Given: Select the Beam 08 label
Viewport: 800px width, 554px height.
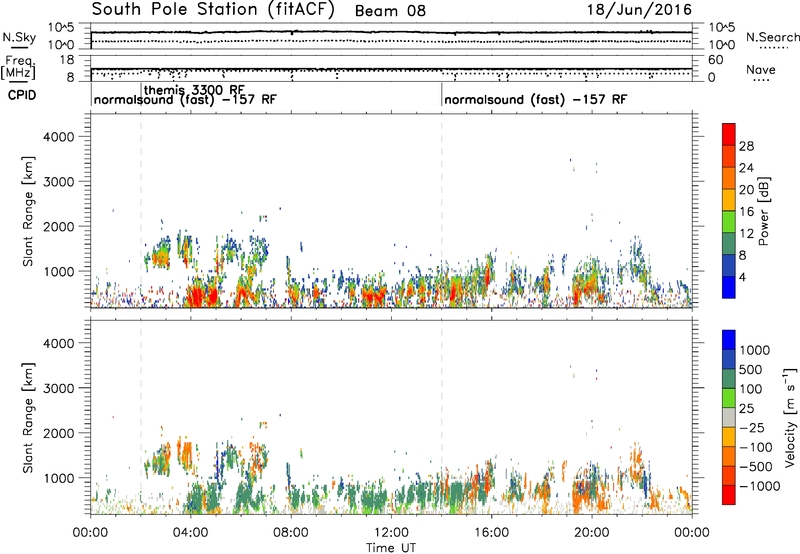Looking at the screenshot, I should 390,11.
